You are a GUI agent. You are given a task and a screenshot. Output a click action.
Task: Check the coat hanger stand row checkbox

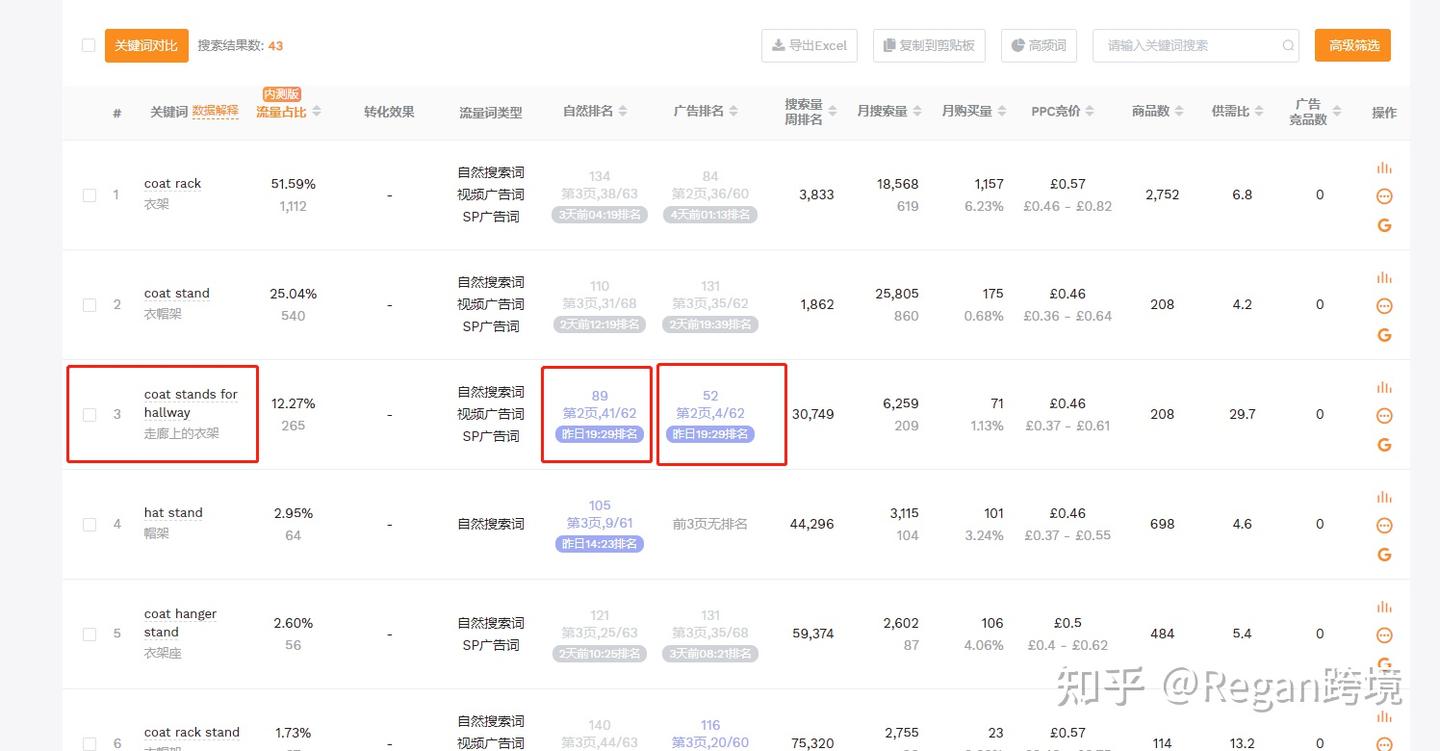click(89, 634)
